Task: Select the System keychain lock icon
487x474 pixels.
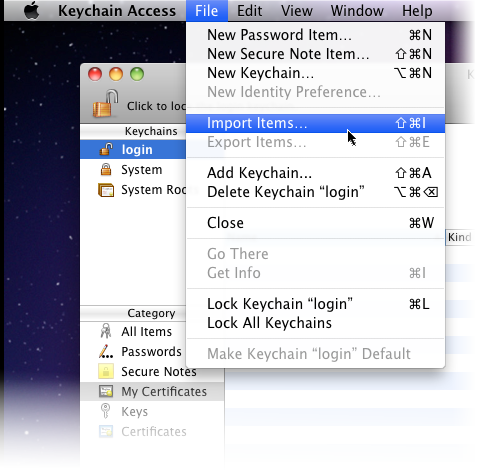Action: [x=106, y=169]
